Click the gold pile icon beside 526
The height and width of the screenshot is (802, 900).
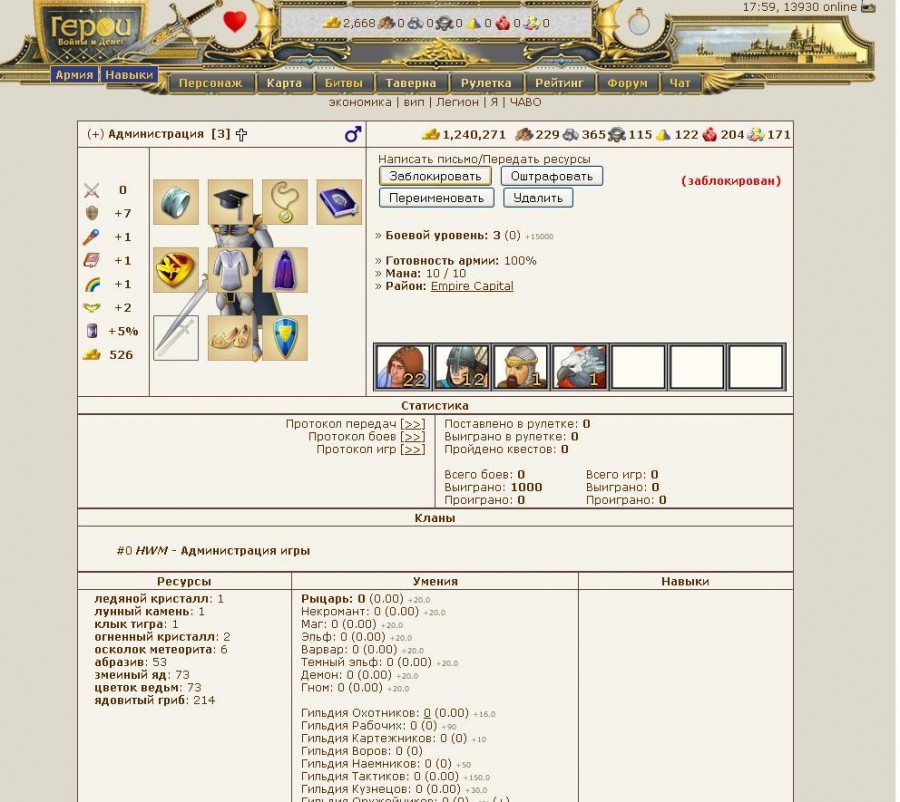91,355
